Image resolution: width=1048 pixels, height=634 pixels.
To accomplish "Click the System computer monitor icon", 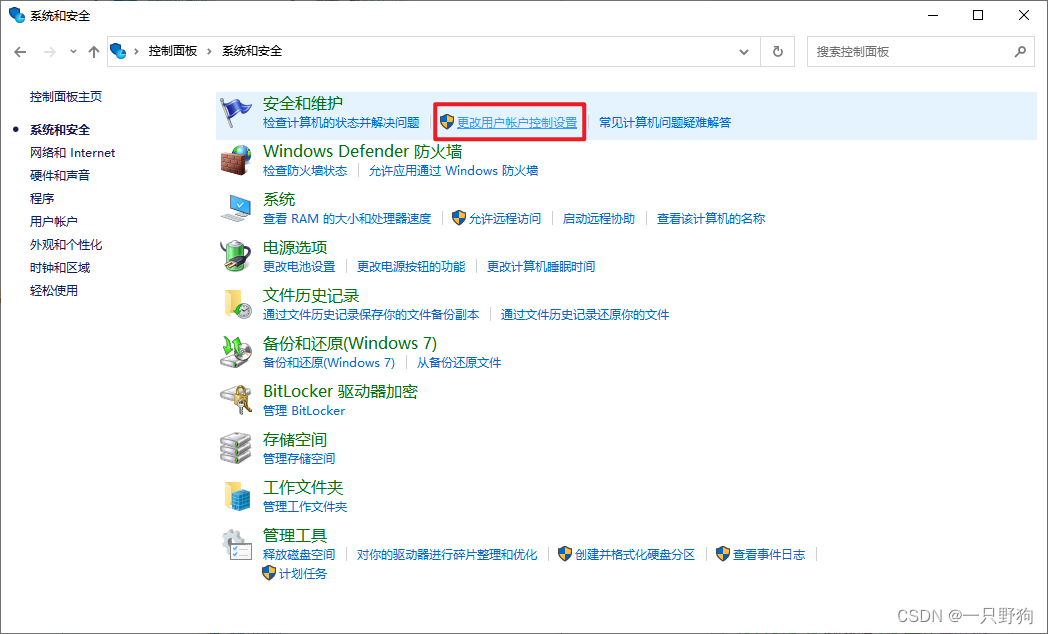I will 236,208.
